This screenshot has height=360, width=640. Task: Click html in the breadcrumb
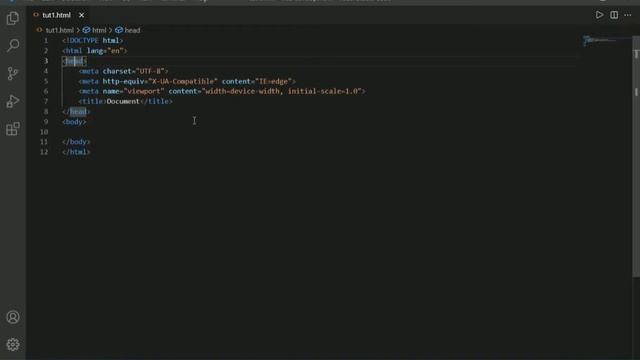click(x=99, y=30)
